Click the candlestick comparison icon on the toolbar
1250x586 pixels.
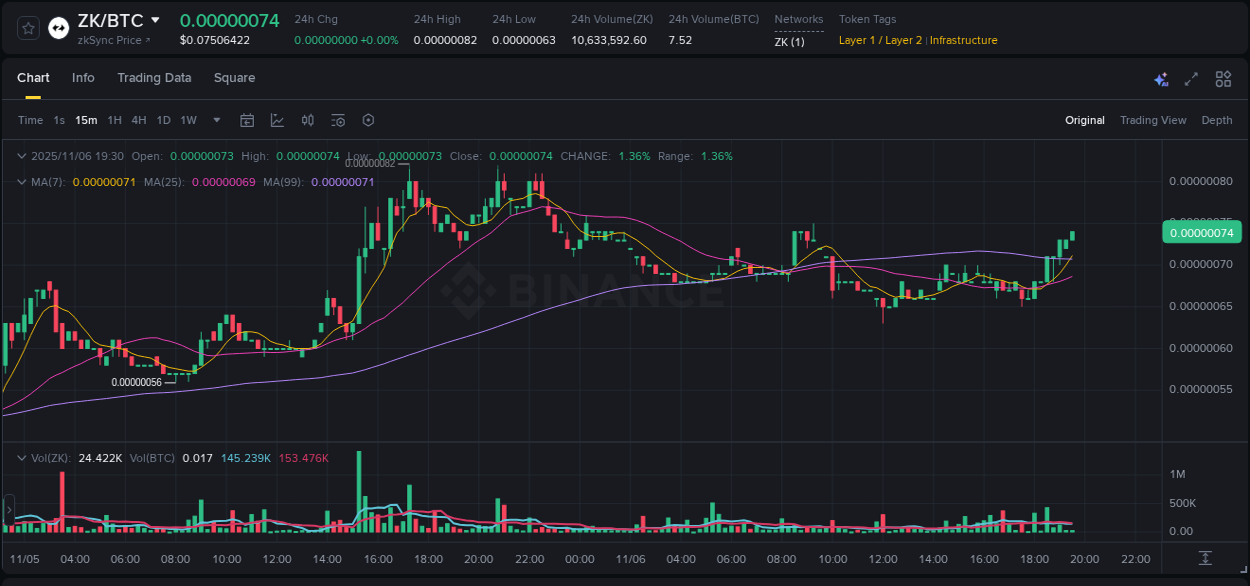tap(307, 120)
